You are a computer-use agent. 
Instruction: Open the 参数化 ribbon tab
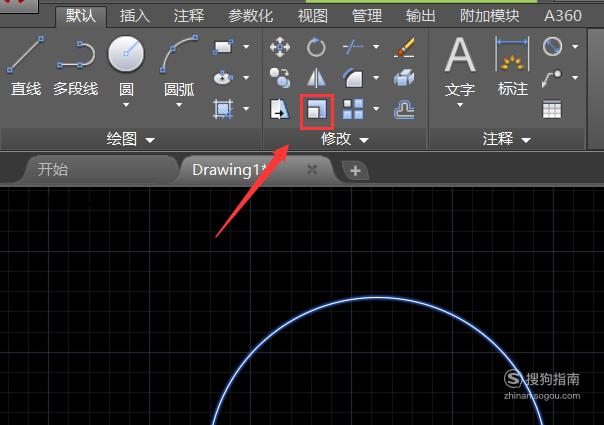click(x=250, y=16)
